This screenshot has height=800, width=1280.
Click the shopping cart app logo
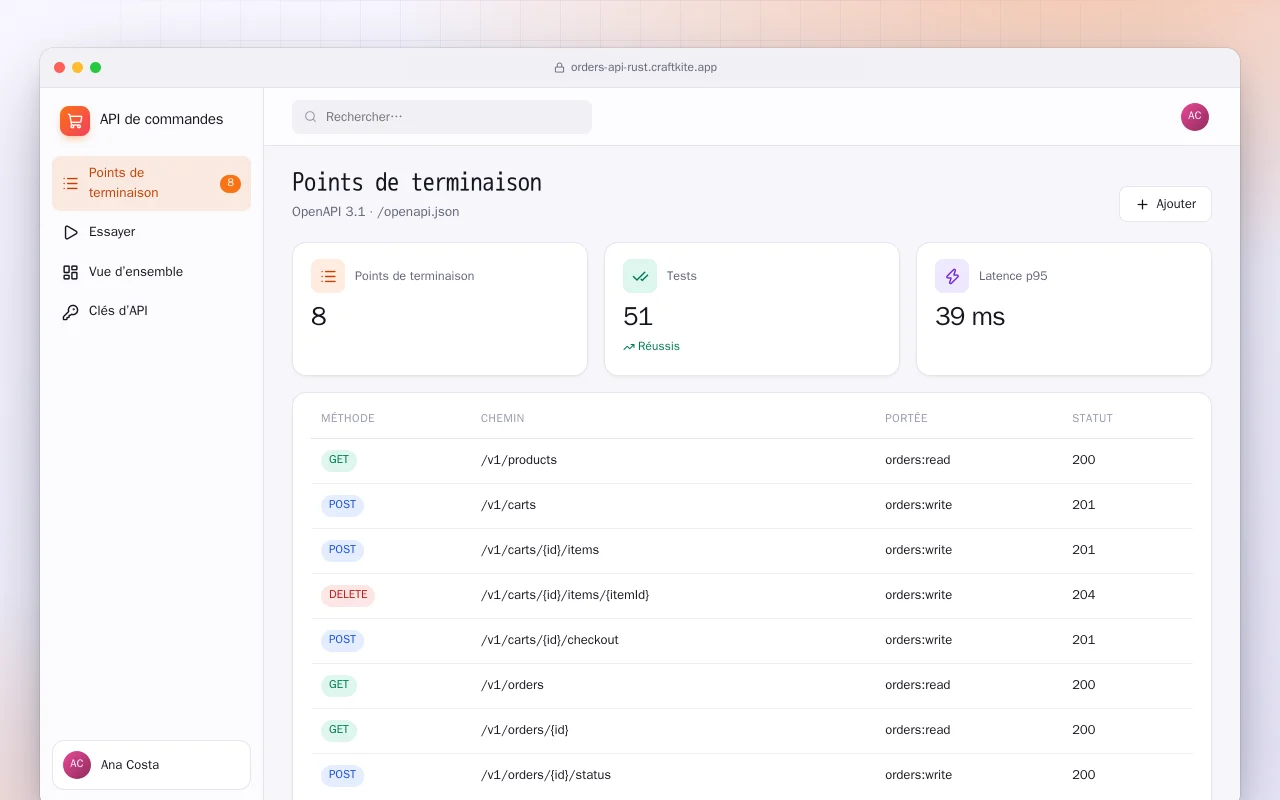coord(75,121)
